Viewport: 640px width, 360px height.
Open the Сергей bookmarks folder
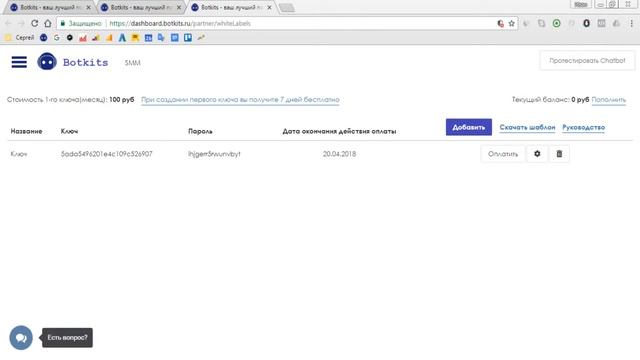coord(19,38)
